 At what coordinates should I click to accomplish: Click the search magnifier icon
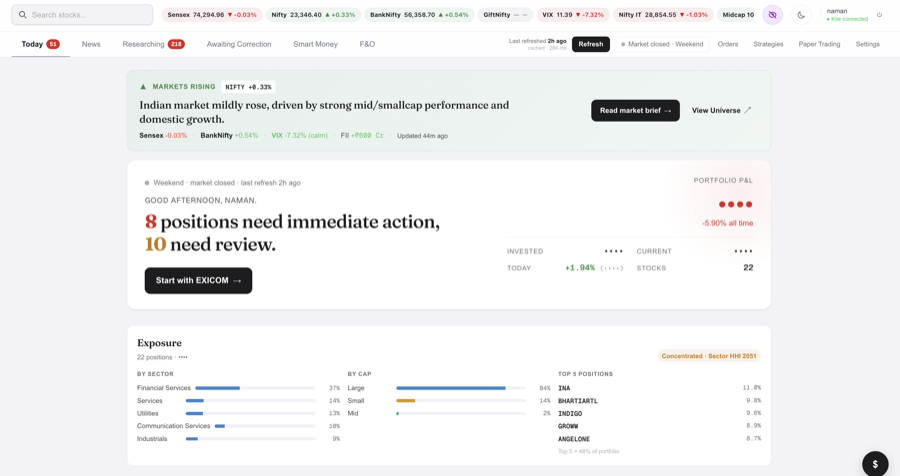point(22,15)
